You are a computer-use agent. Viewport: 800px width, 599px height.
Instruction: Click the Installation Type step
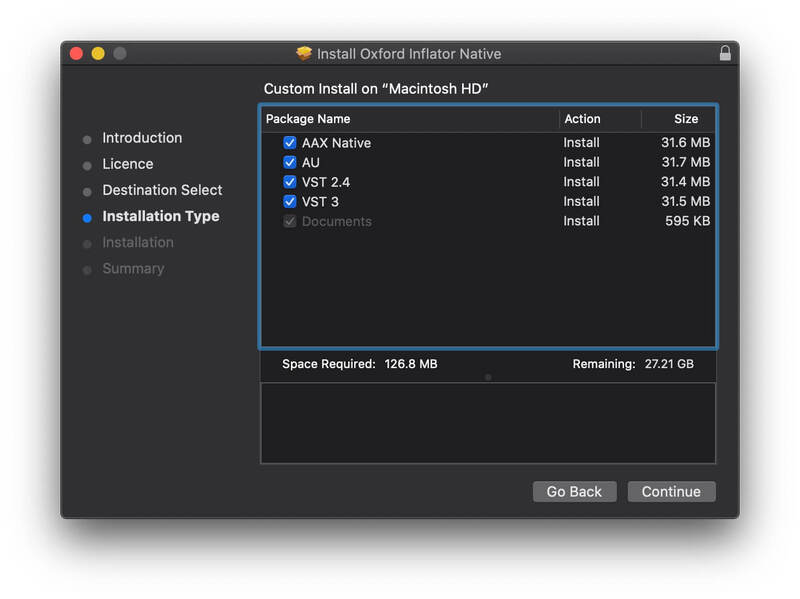160,216
